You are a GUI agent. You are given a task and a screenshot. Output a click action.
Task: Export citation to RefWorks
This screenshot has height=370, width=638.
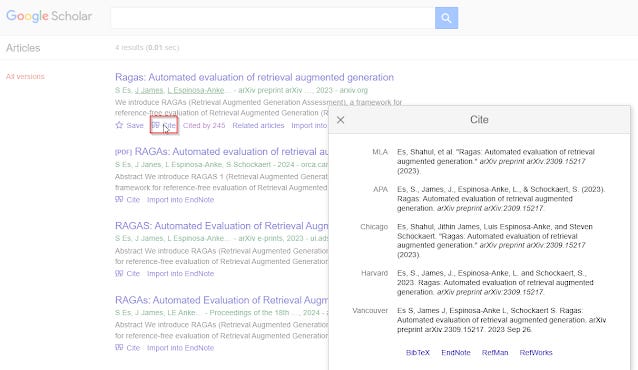[536, 352]
